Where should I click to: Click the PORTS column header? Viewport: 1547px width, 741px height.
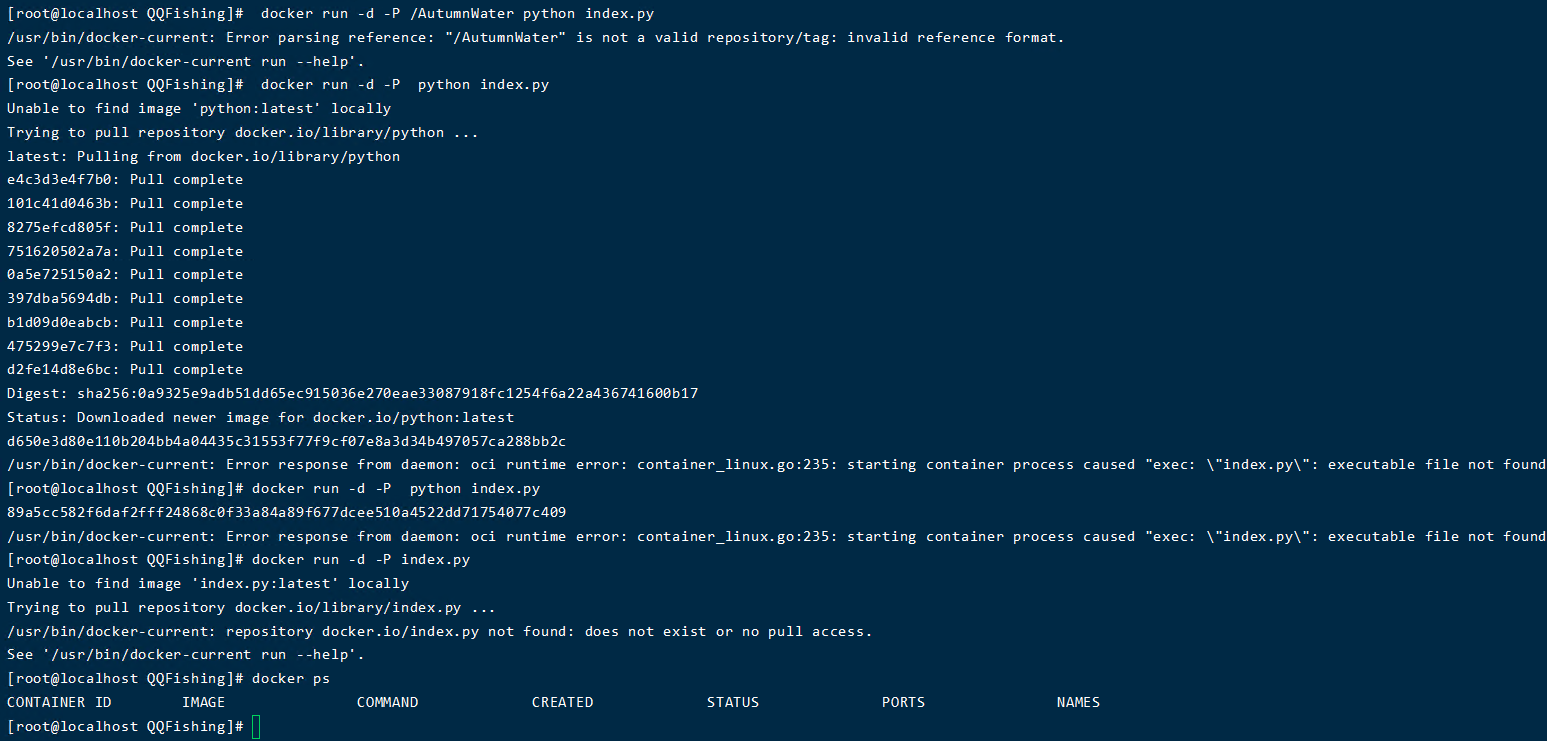tap(903, 702)
